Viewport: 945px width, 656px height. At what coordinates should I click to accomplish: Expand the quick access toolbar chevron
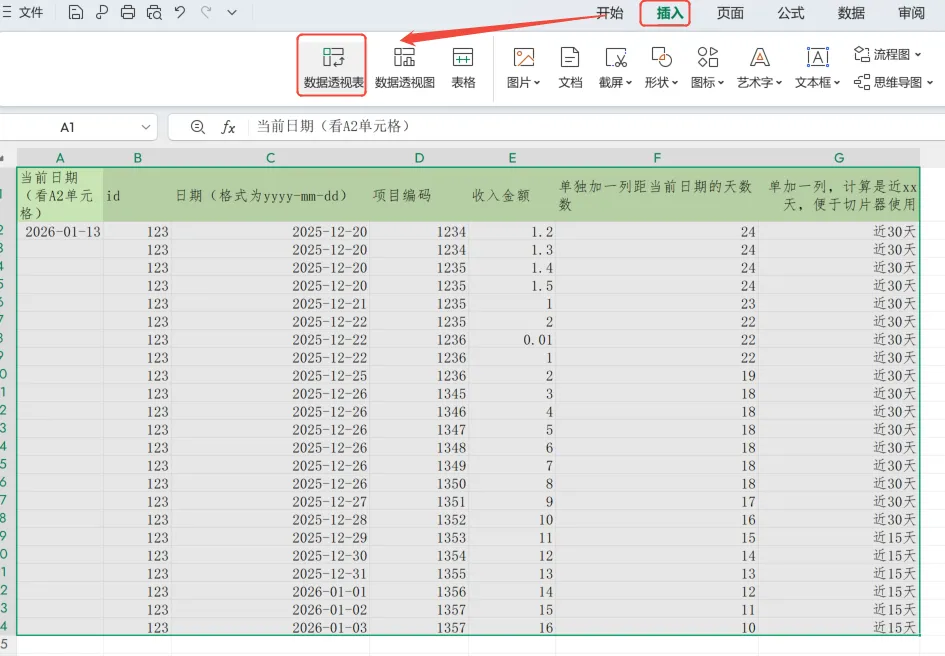(x=231, y=12)
